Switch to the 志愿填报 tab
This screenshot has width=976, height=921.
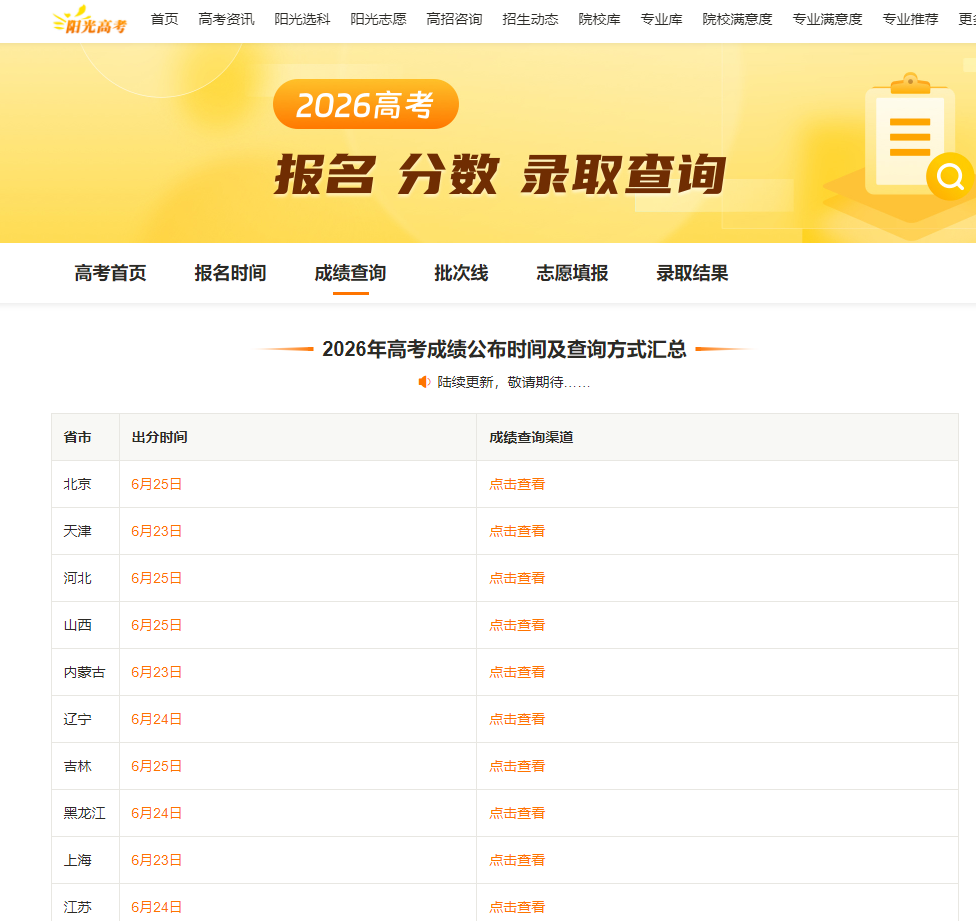pos(572,273)
